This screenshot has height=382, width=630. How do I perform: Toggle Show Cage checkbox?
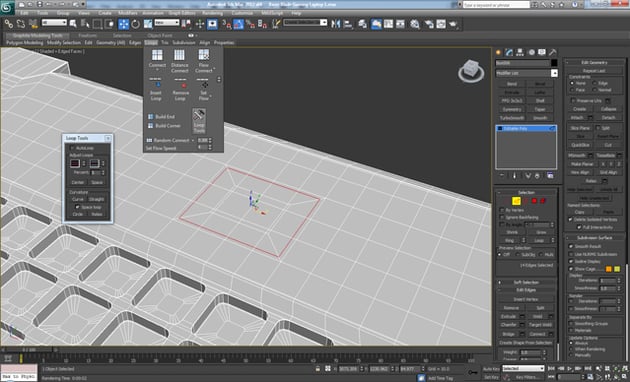[571, 269]
